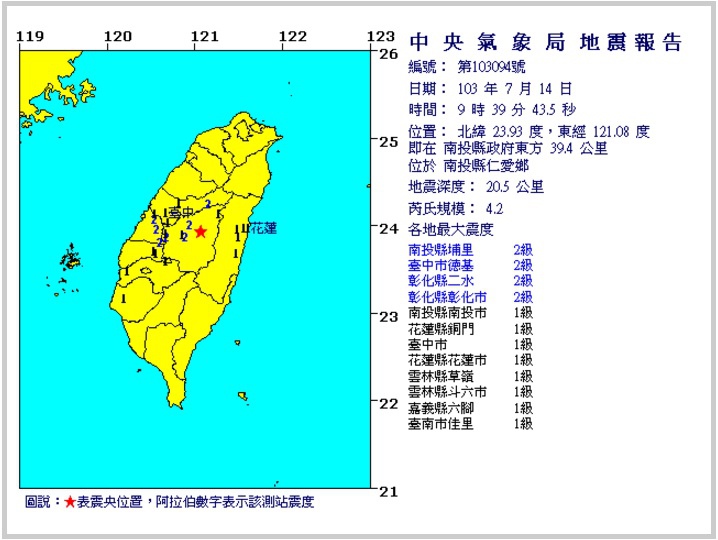Click the latitude axis label 24

[389, 229]
